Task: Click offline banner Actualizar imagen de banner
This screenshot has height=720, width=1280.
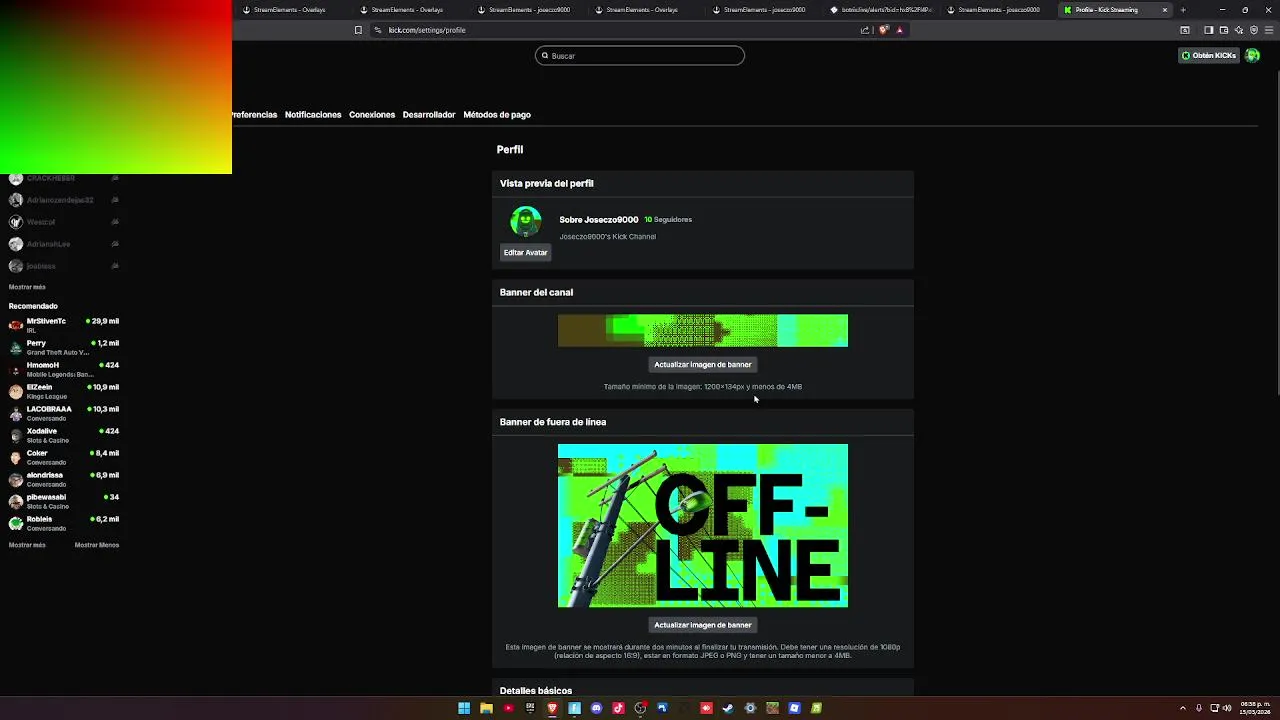Action: tap(703, 625)
